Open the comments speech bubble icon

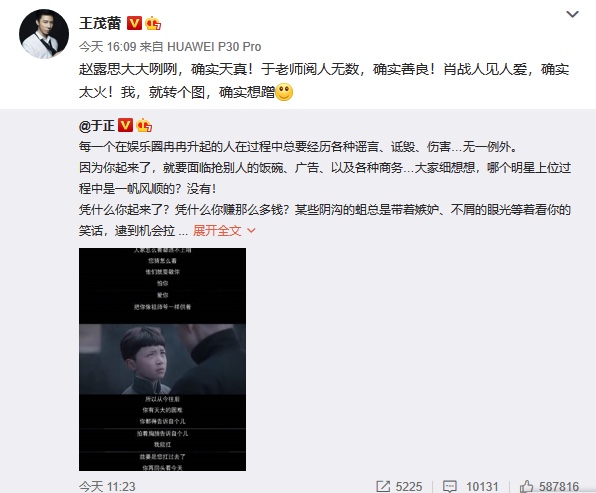tap(450, 486)
